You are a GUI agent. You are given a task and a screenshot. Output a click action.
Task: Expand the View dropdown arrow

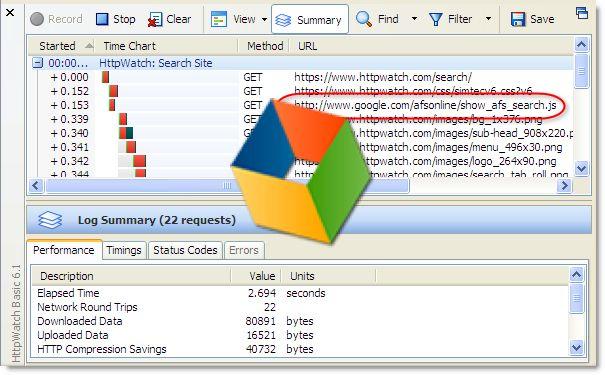point(264,19)
